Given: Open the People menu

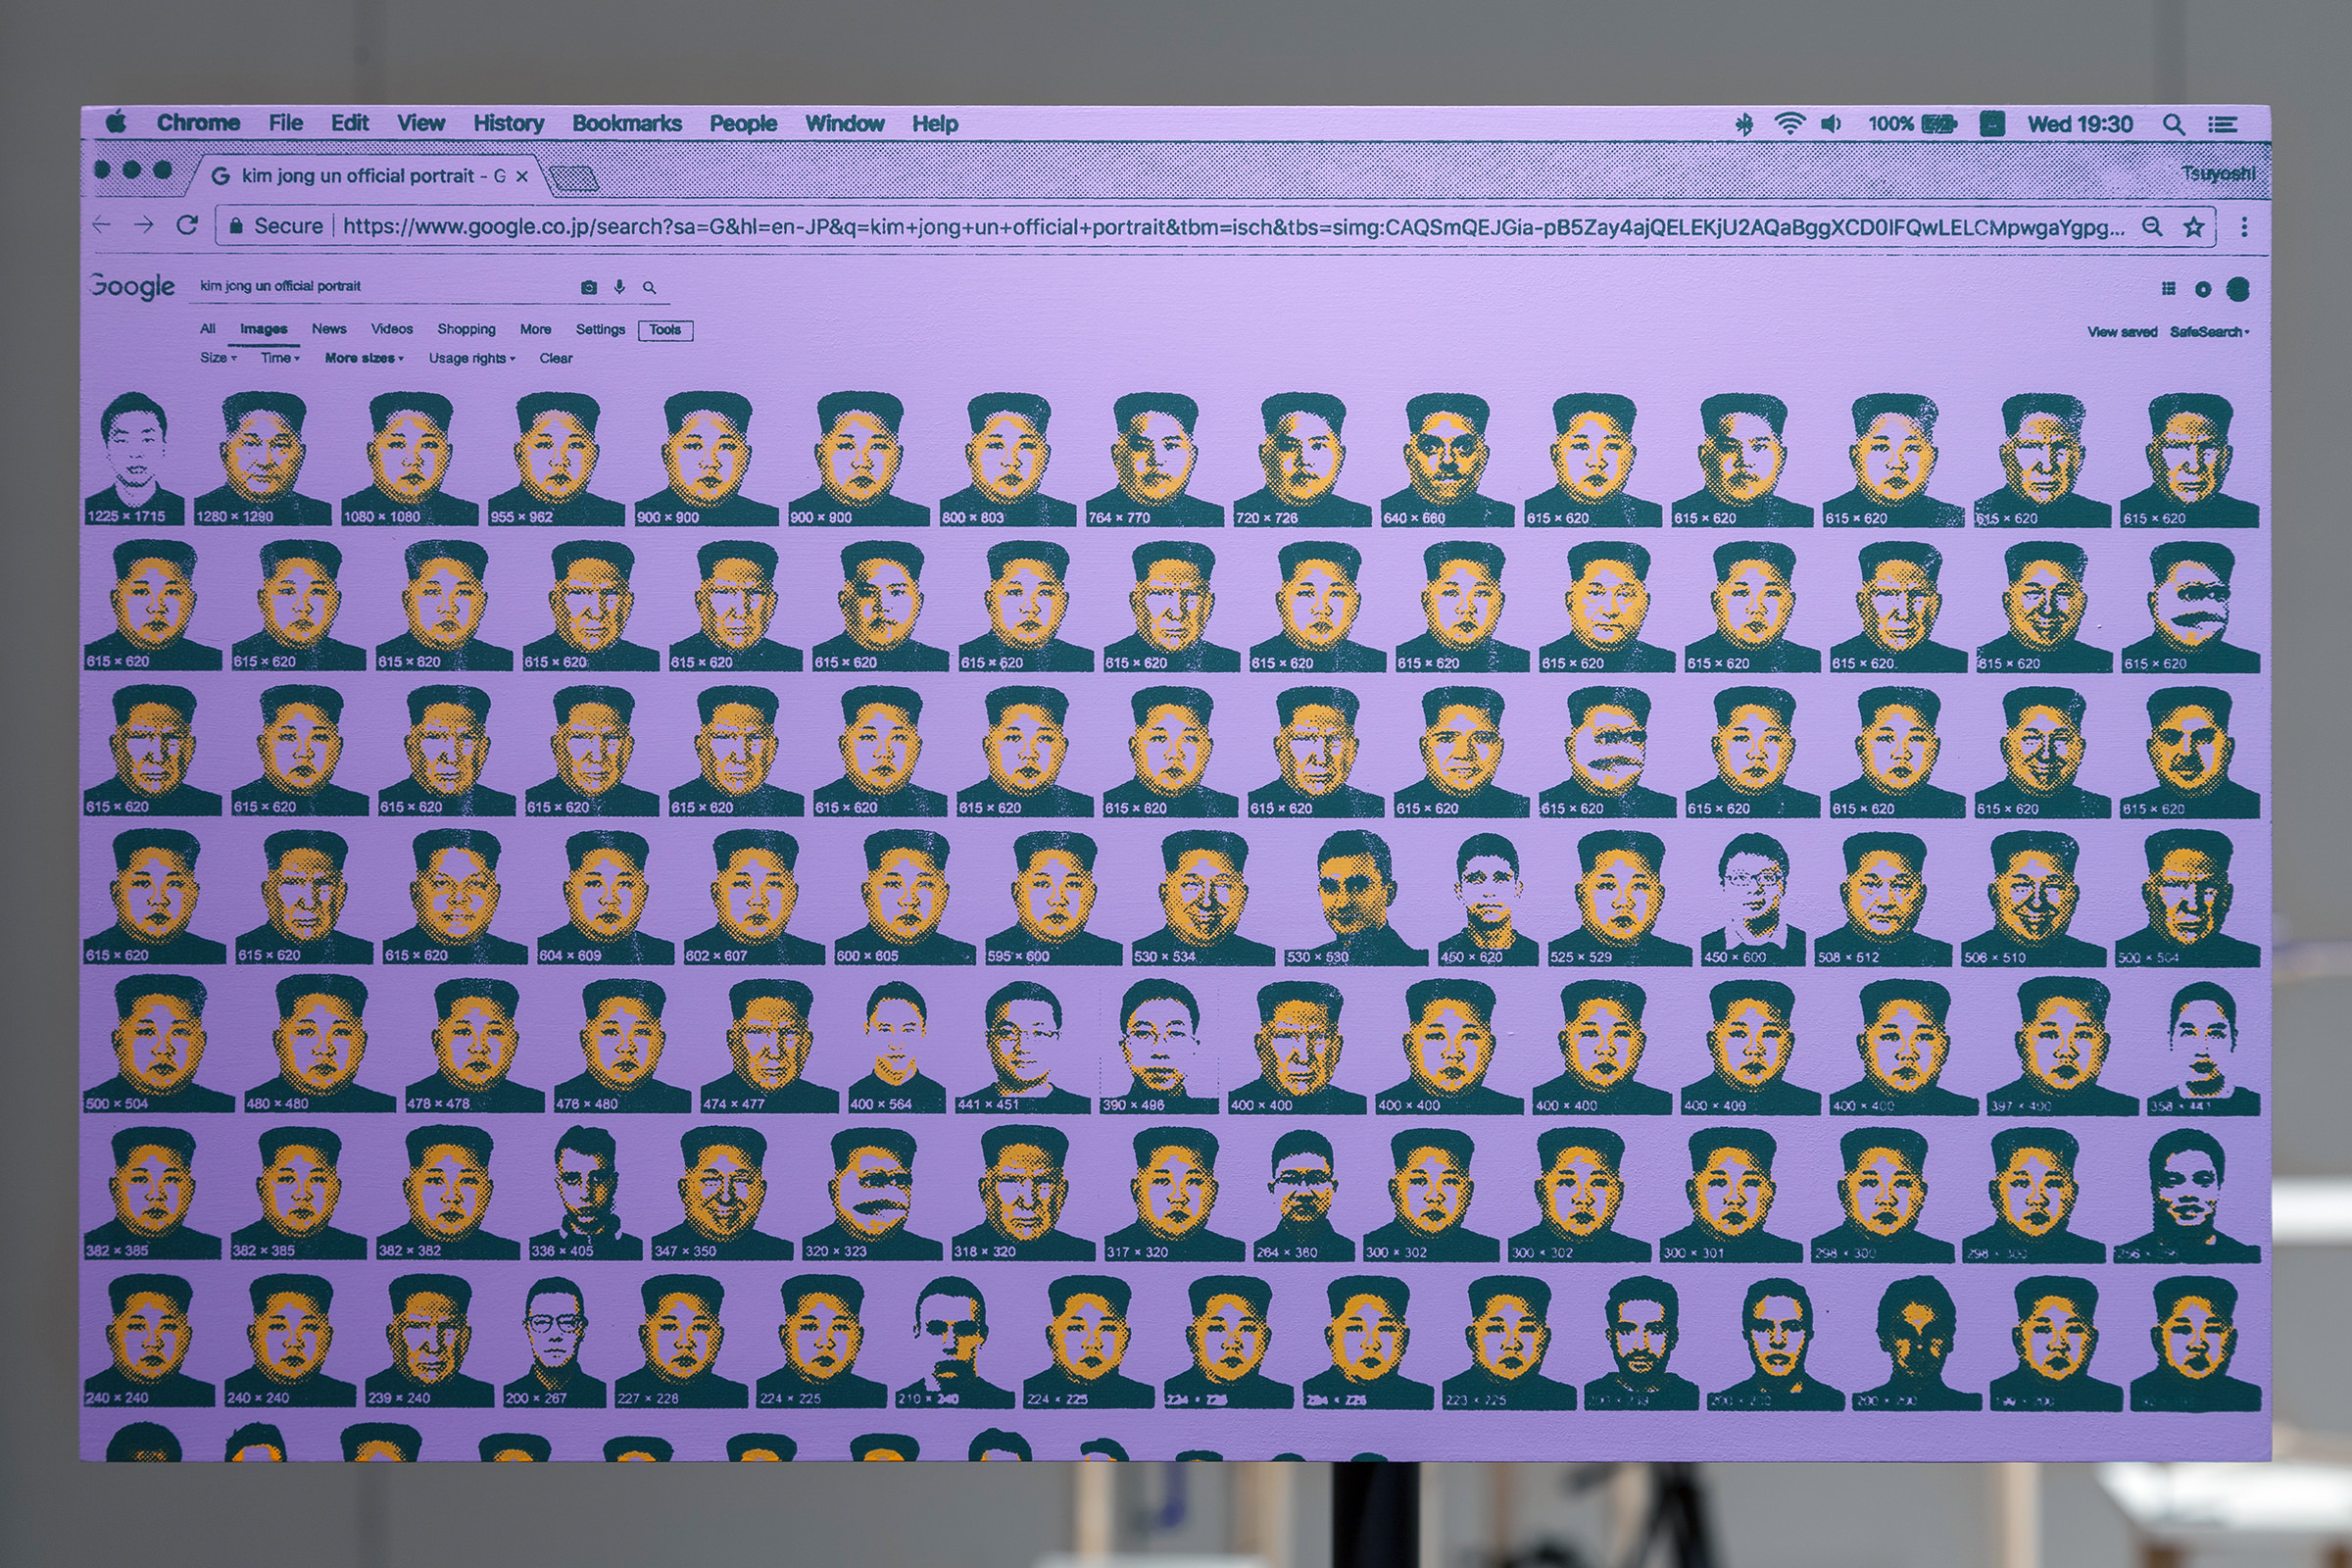Looking at the screenshot, I should tap(743, 123).
